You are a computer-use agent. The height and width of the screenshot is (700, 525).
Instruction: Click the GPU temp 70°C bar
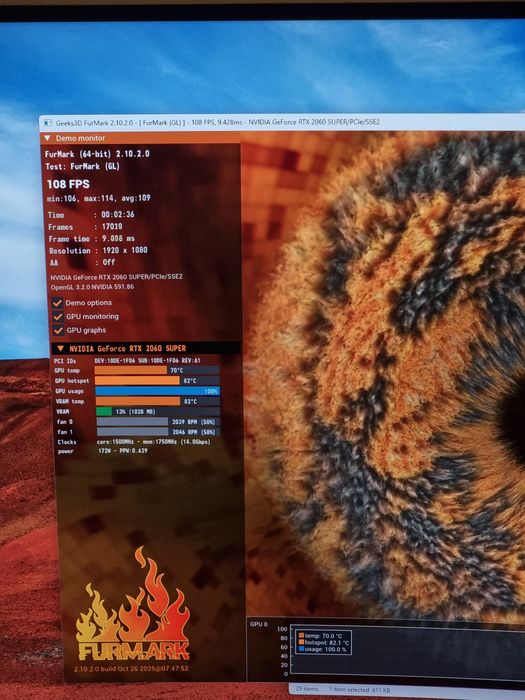pos(157,371)
